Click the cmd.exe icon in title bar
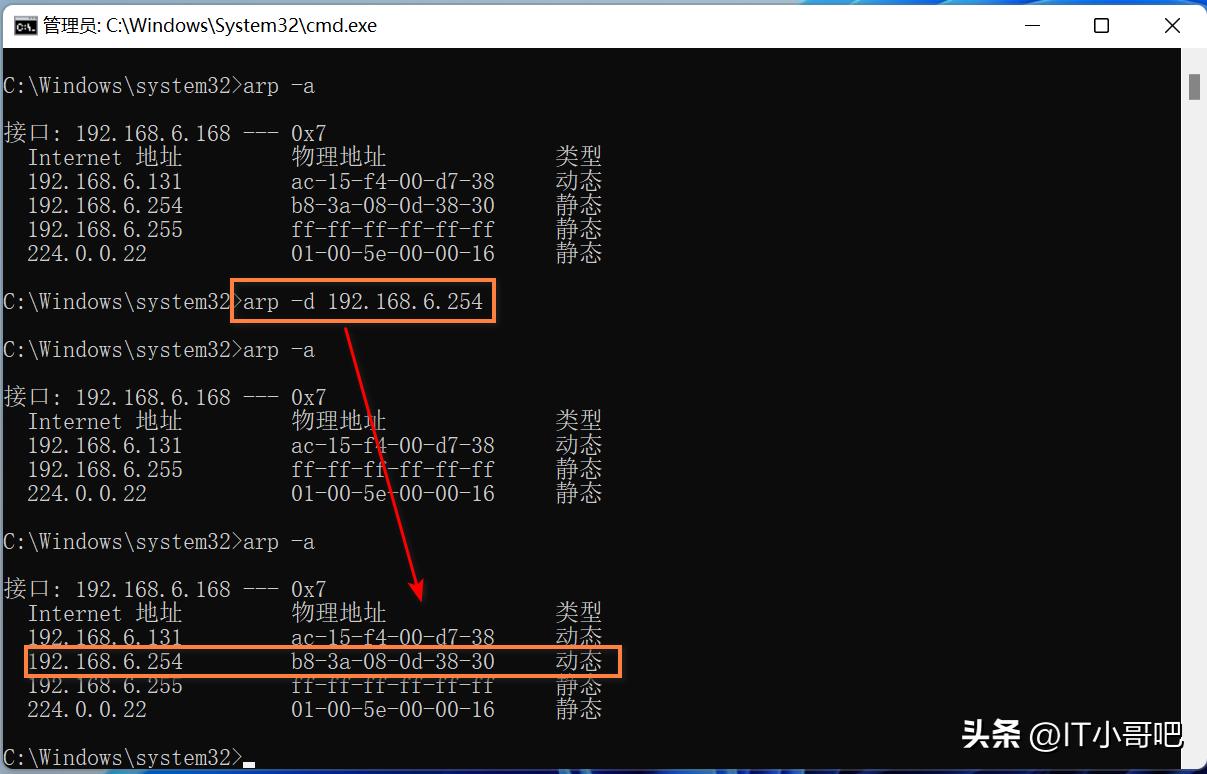1207x774 pixels. point(24,25)
